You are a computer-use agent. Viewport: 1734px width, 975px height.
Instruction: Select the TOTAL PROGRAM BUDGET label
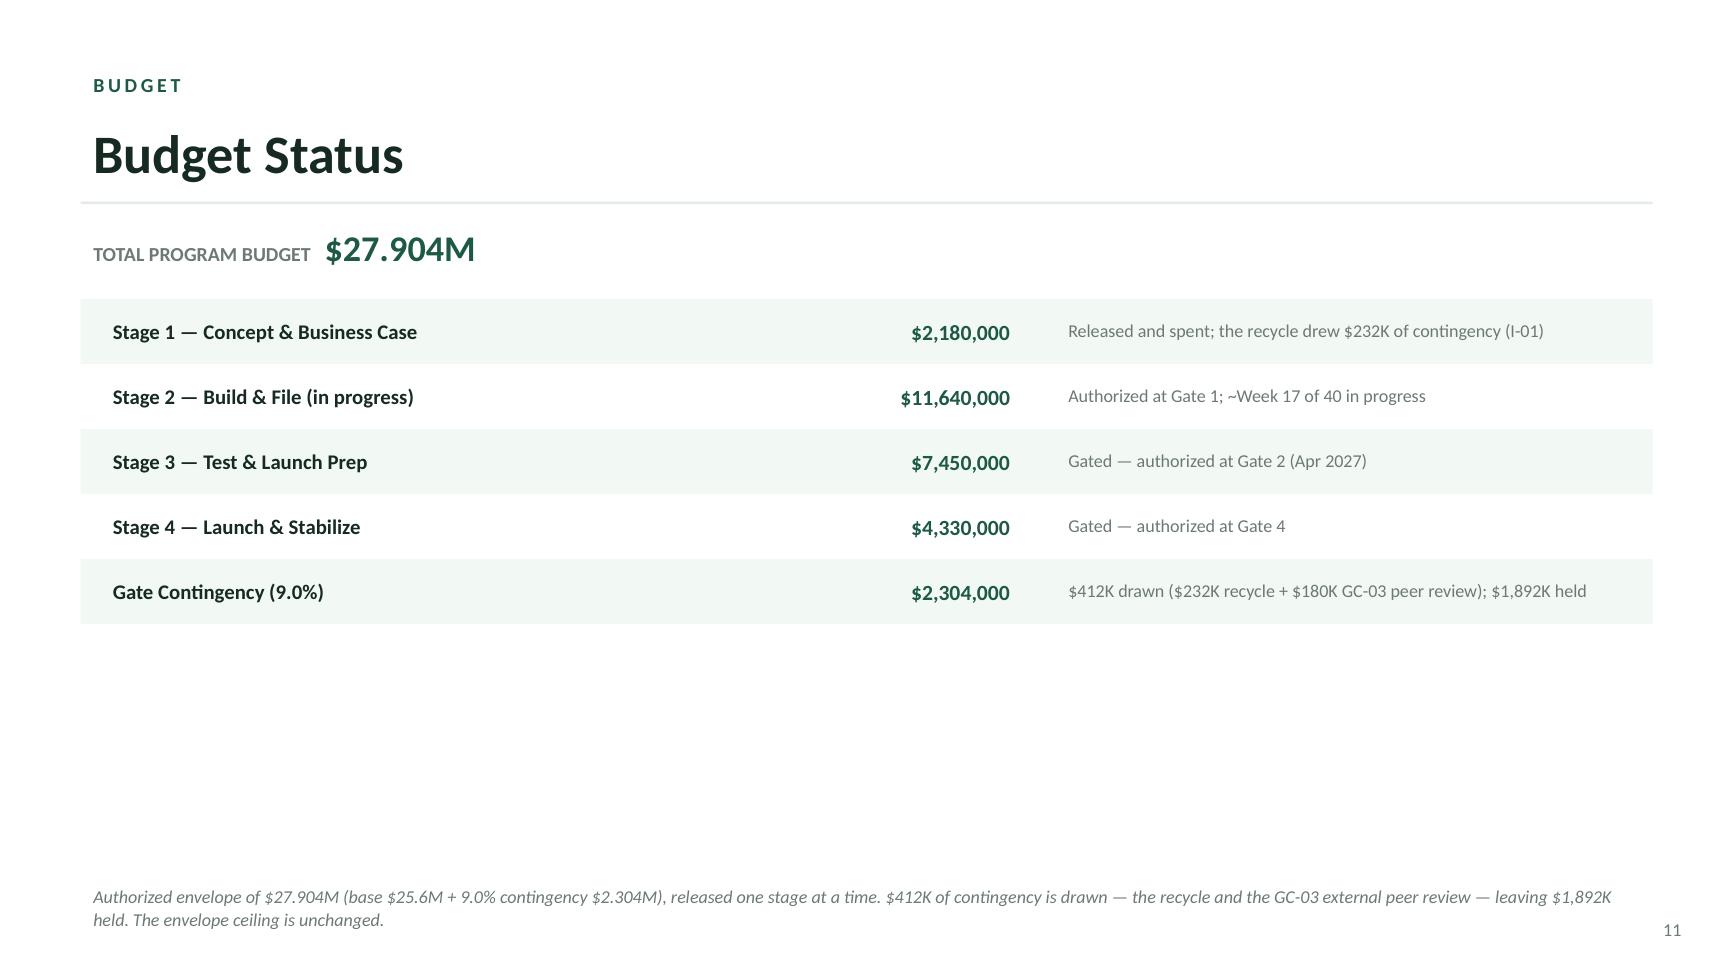(x=202, y=255)
